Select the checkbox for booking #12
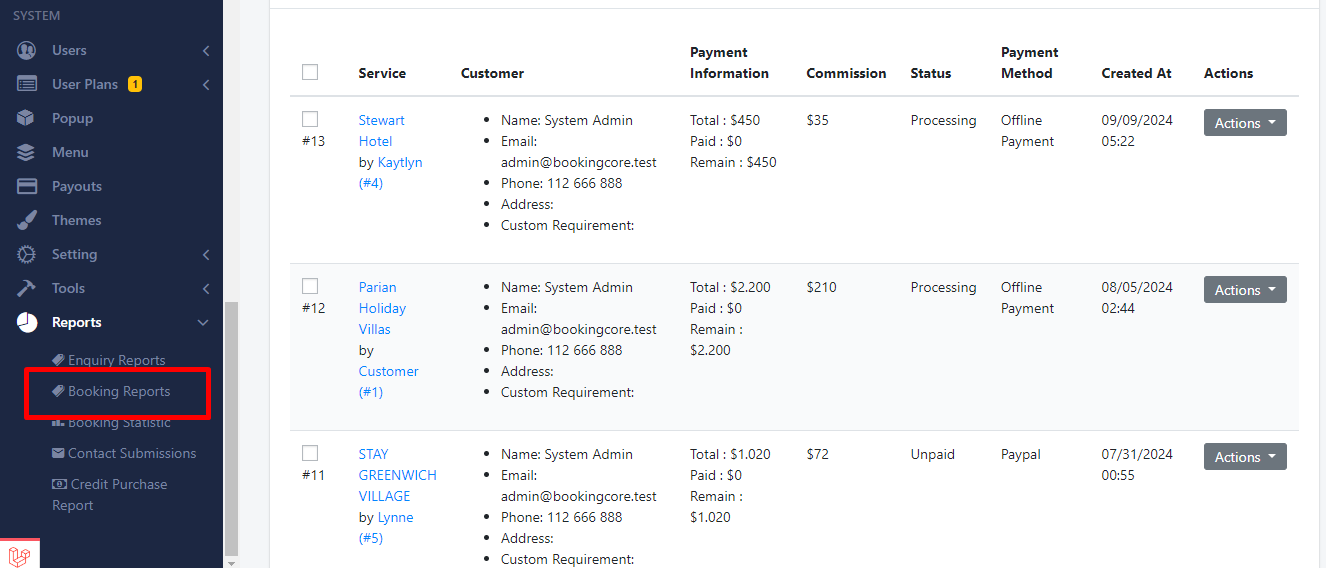 (310, 286)
